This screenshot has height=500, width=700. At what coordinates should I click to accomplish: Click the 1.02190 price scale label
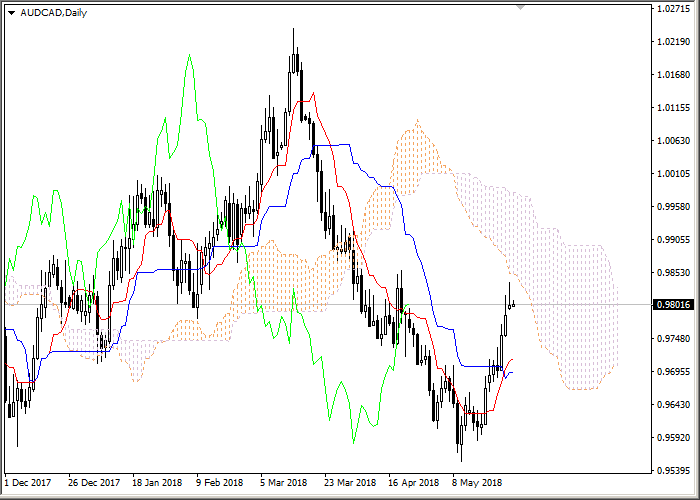point(676,43)
